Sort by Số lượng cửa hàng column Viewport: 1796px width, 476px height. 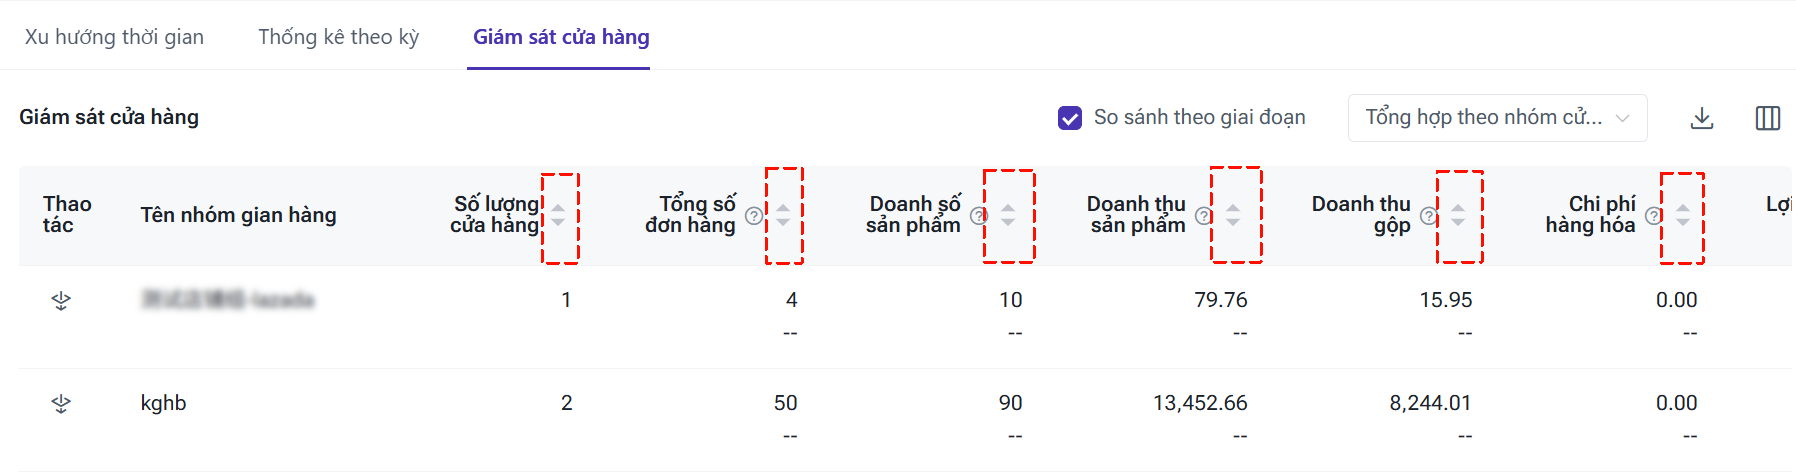coord(558,215)
